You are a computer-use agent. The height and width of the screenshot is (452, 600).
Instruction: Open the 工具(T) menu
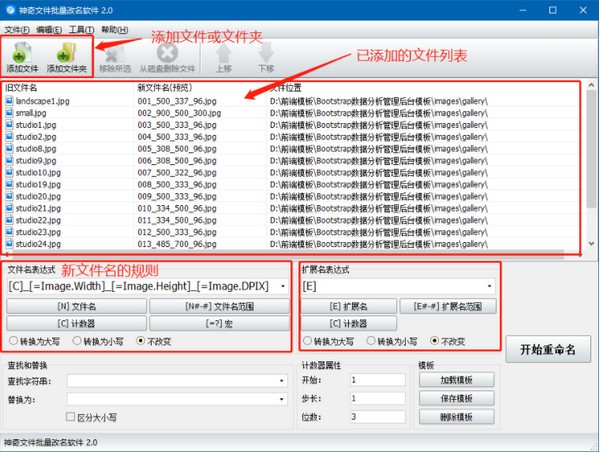82,29
